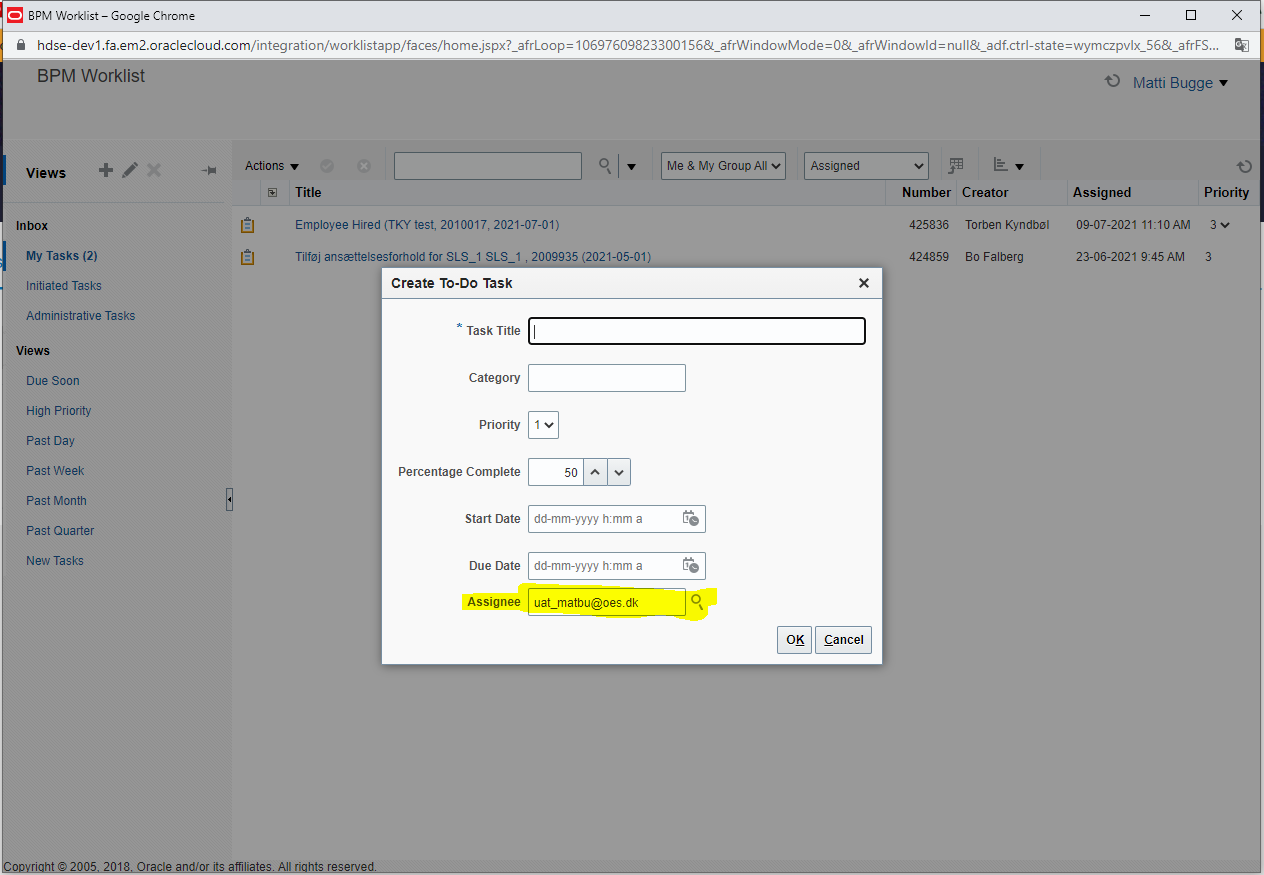The height and width of the screenshot is (875, 1264).
Task: Refresh the task list
Action: [1244, 166]
